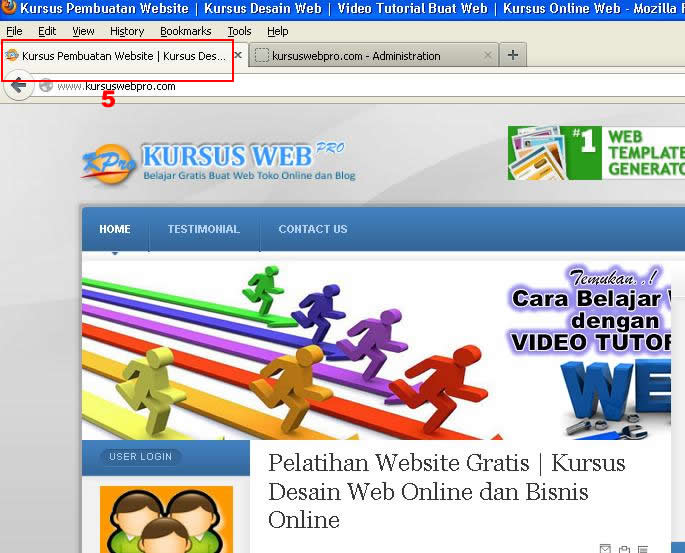685x553 pixels.
Task: Open the File menu
Action: click(x=14, y=31)
